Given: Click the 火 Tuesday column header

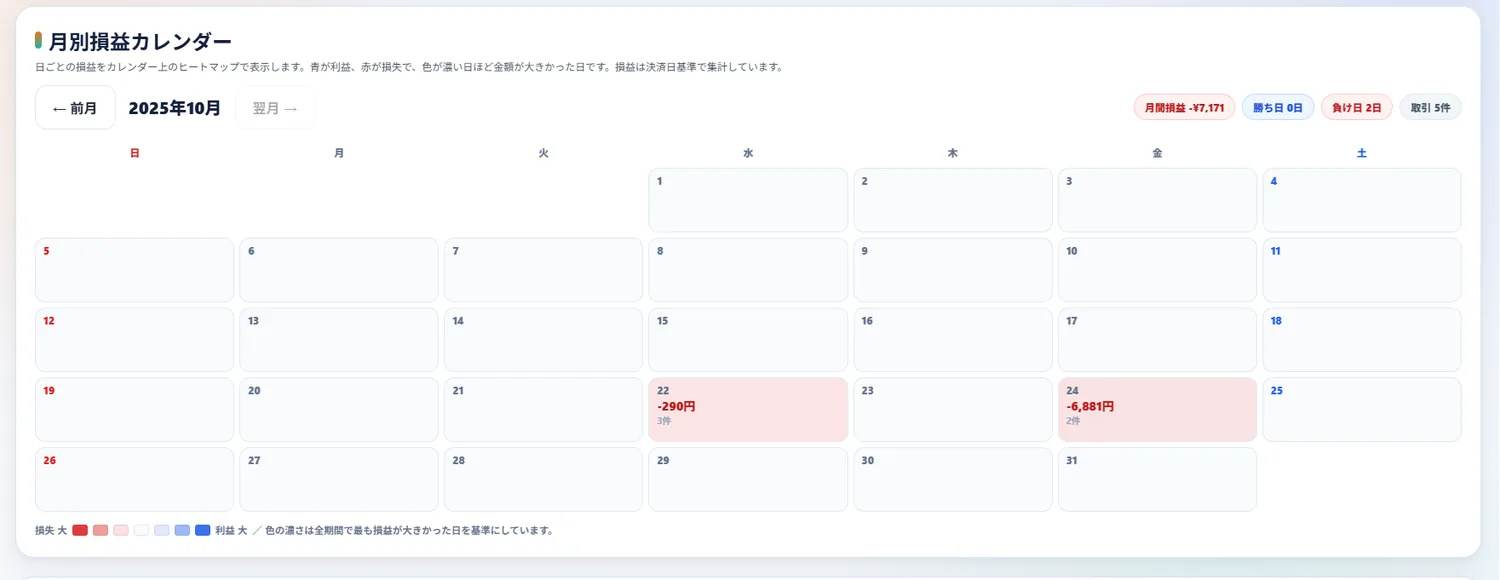Looking at the screenshot, I should (543, 153).
